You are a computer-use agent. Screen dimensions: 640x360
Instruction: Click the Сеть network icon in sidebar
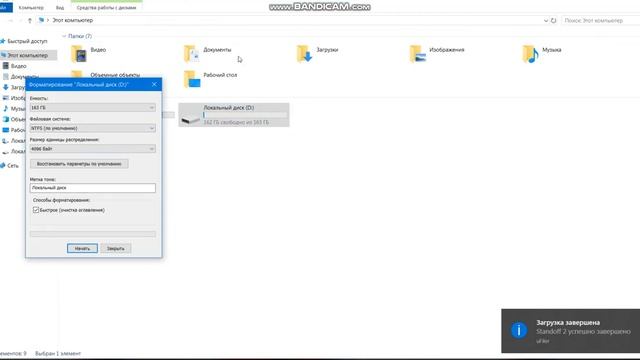pos(3,165)
